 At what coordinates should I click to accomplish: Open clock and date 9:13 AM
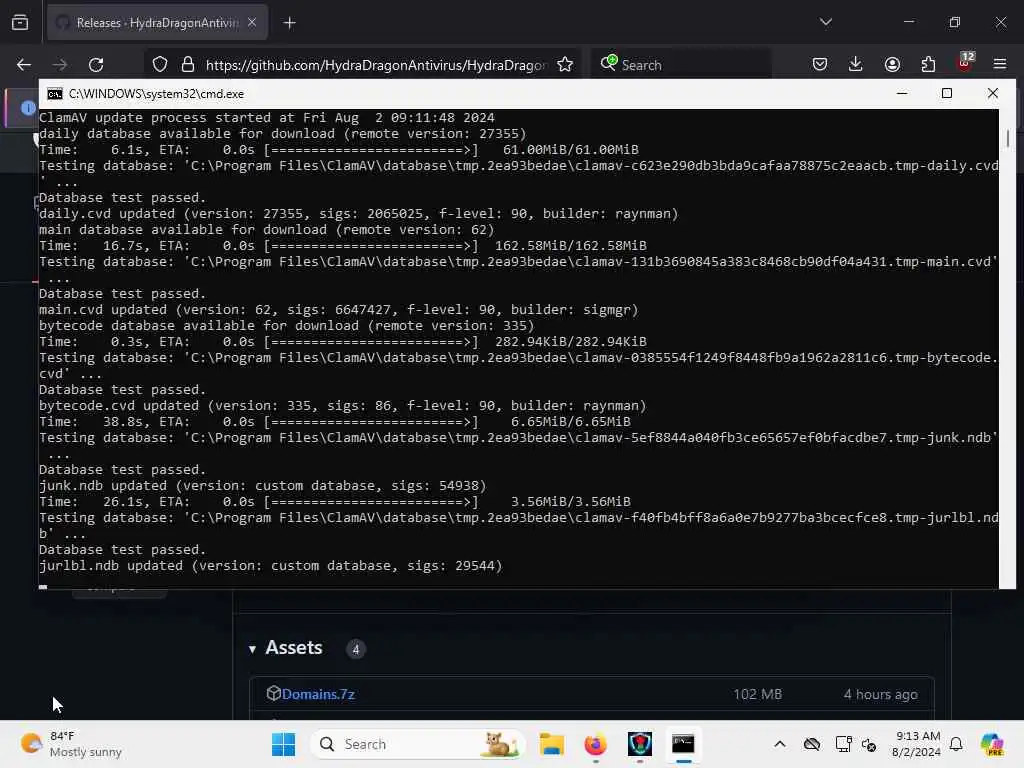916,744
